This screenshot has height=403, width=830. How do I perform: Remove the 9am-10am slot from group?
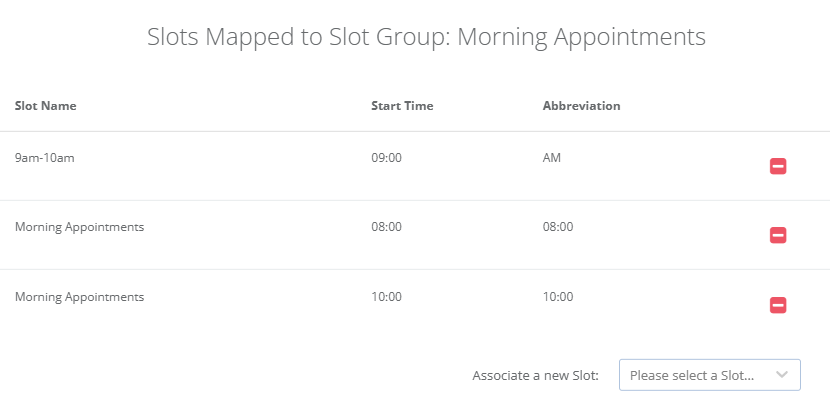click(778, 166)
